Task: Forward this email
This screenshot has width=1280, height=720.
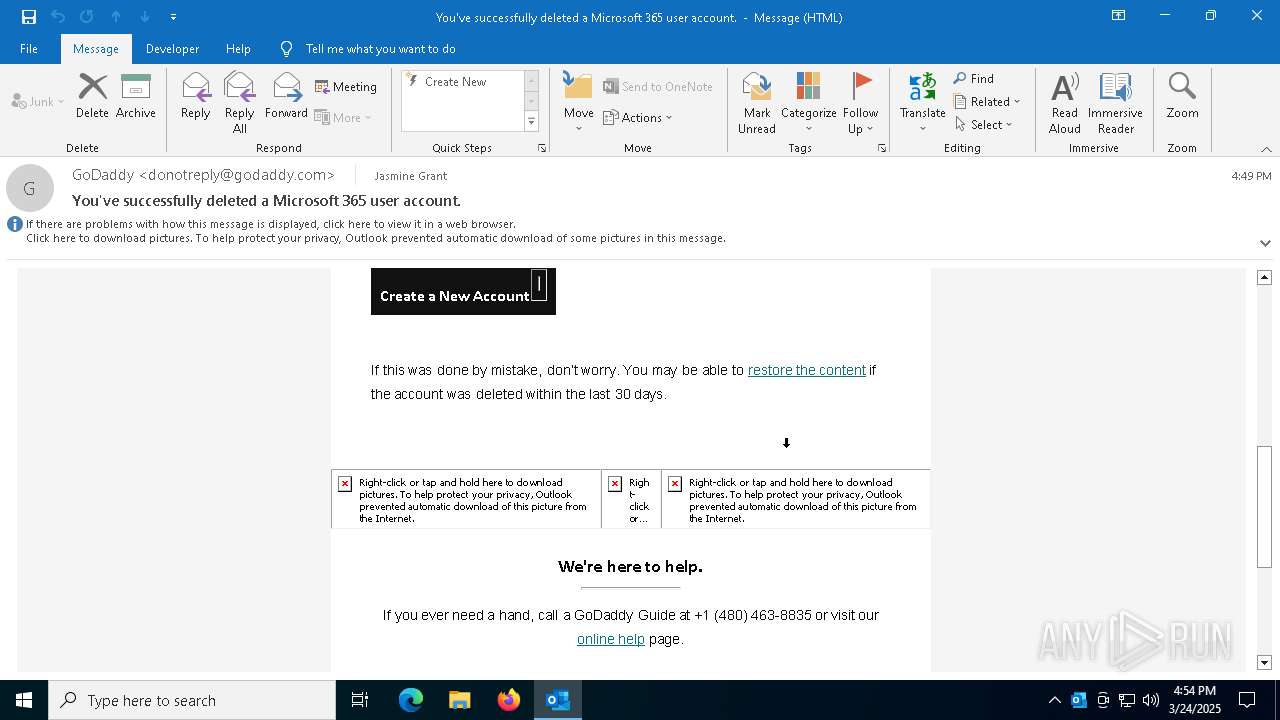Action: pos(287,97)
